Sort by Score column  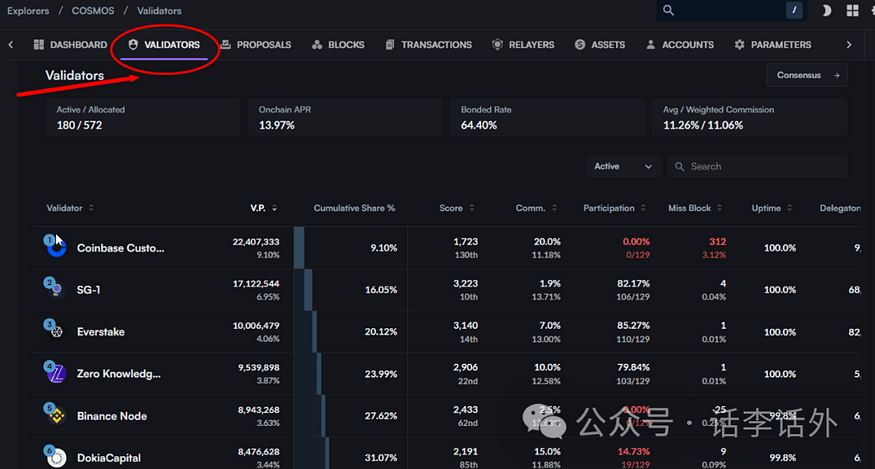pos(457,208)
